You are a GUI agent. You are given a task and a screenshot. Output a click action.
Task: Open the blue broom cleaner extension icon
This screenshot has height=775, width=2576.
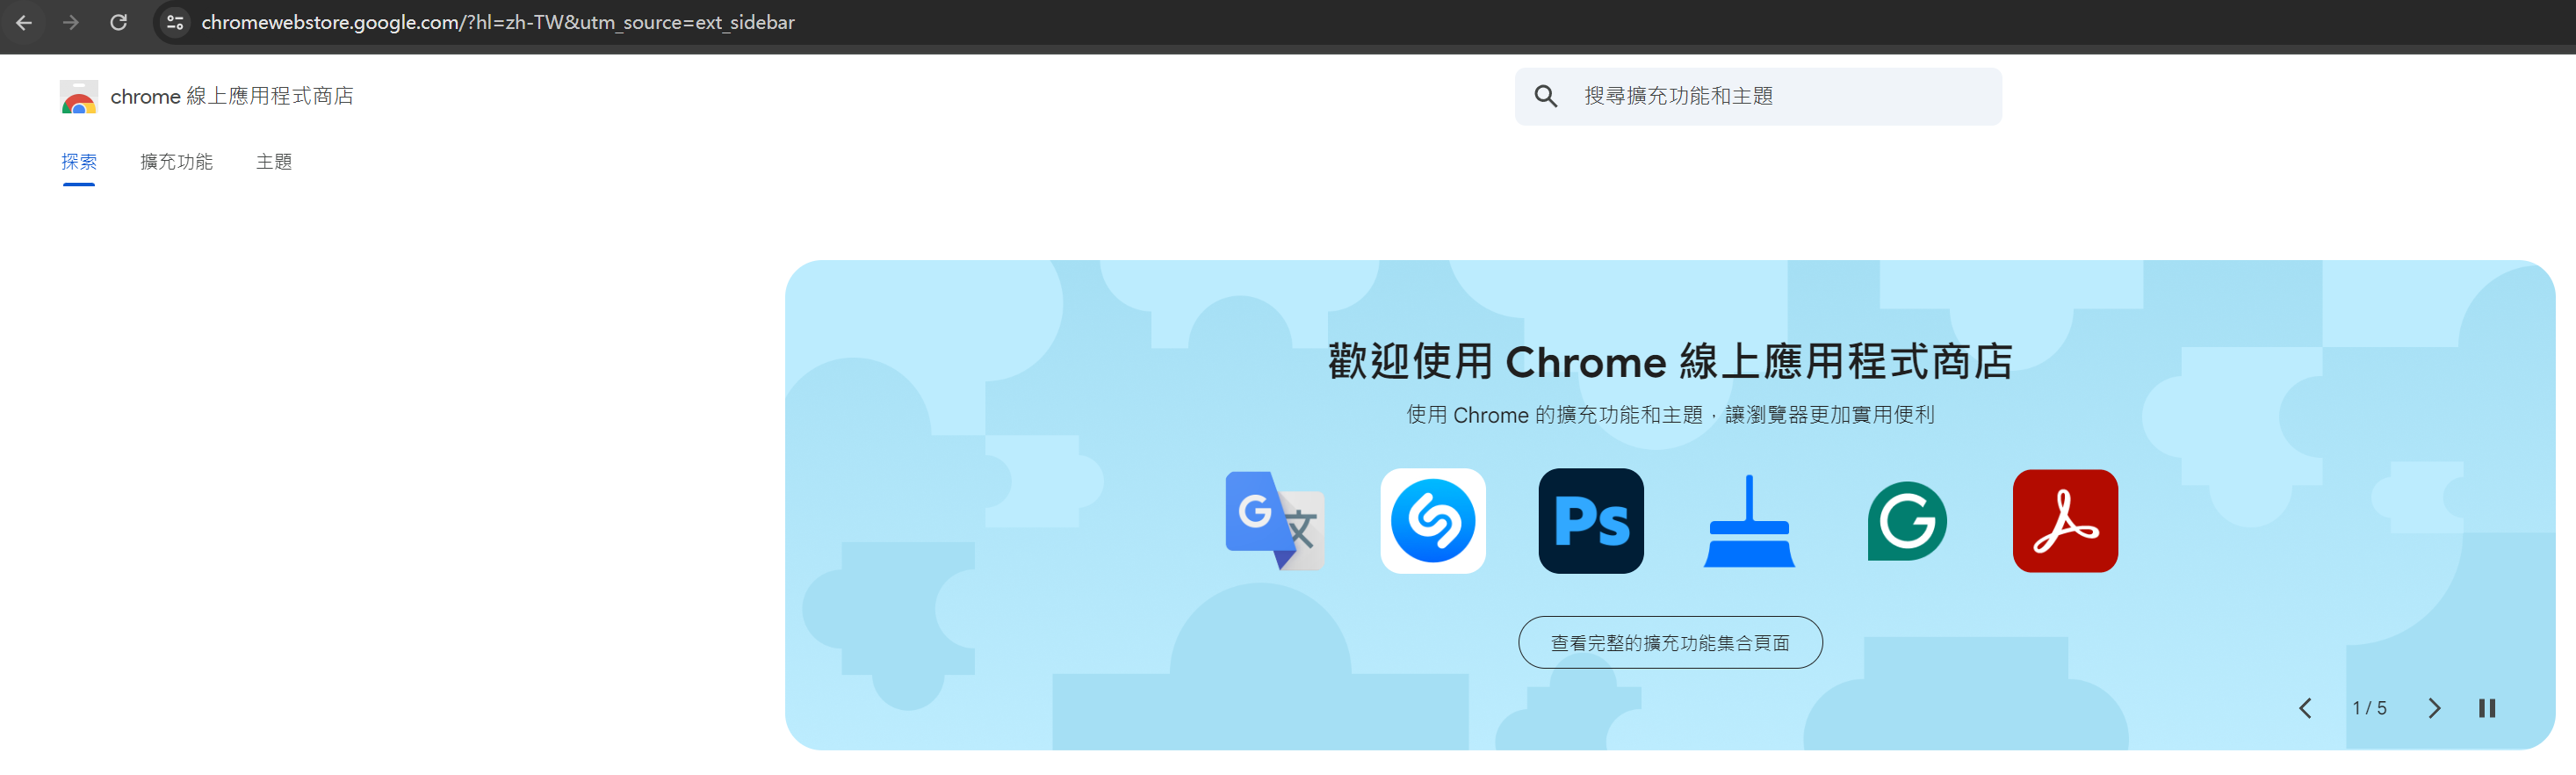(1749, 521)
